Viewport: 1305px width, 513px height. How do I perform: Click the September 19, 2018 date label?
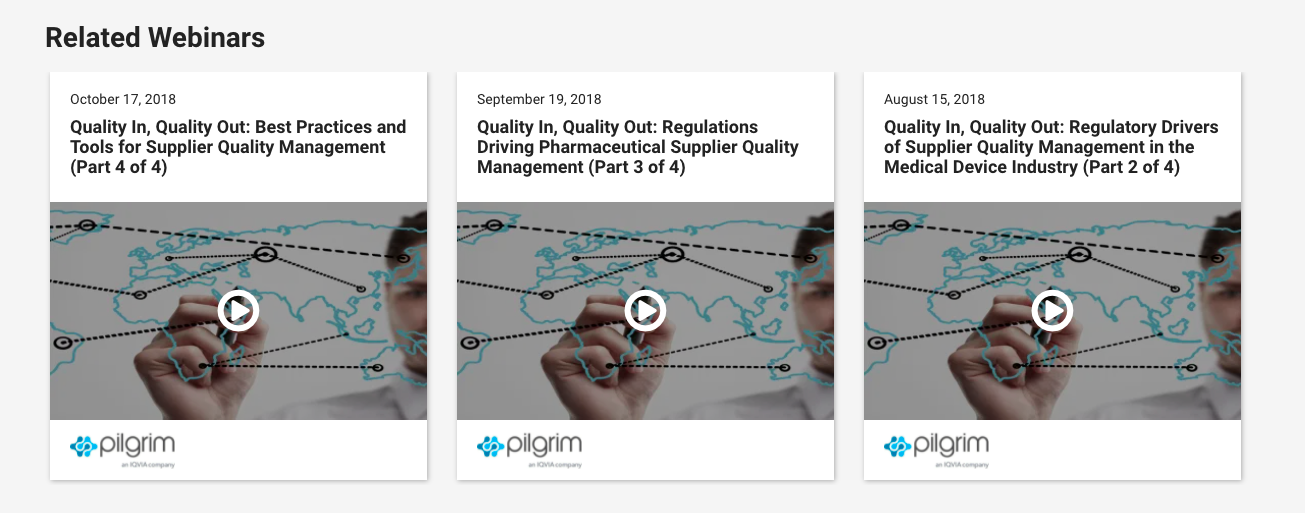tap(539, 99)
